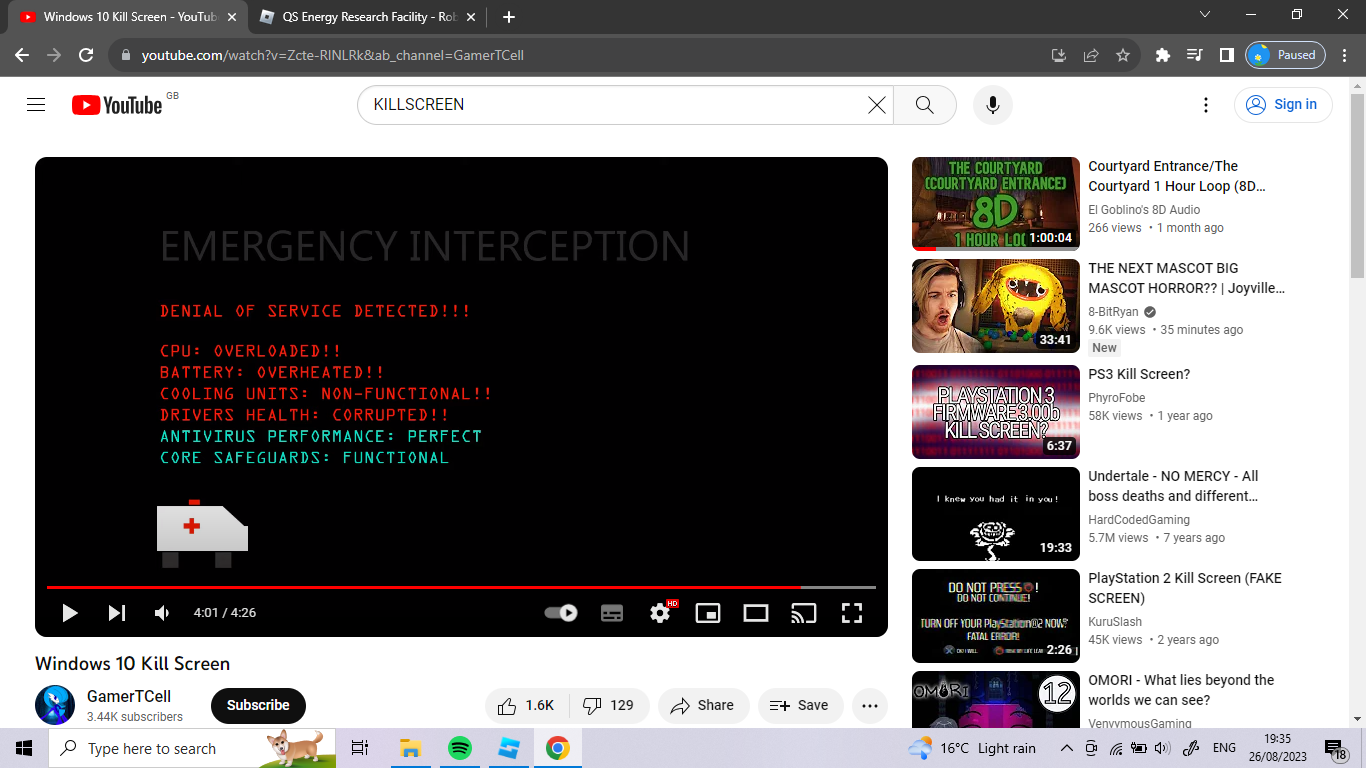
Task: Open the OMORI video title
Action: 1181,690
